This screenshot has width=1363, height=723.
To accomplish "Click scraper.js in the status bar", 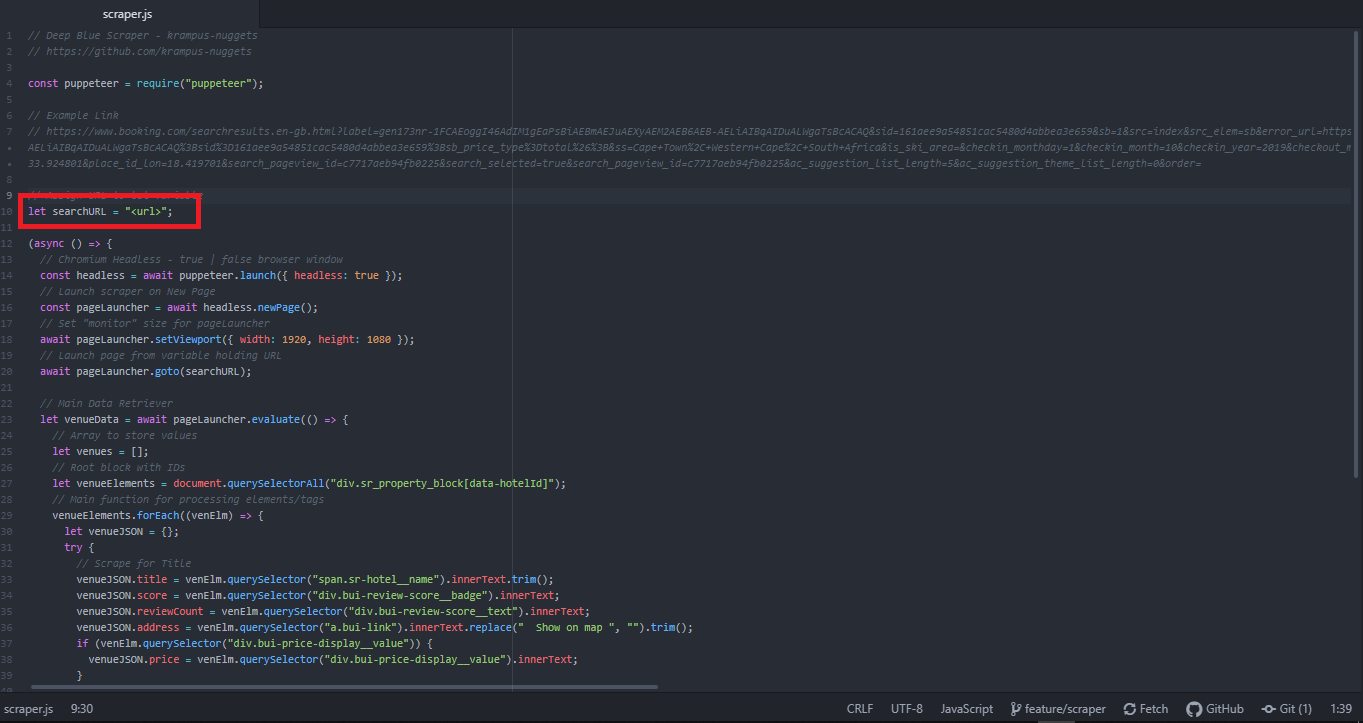I will point(27,709).
